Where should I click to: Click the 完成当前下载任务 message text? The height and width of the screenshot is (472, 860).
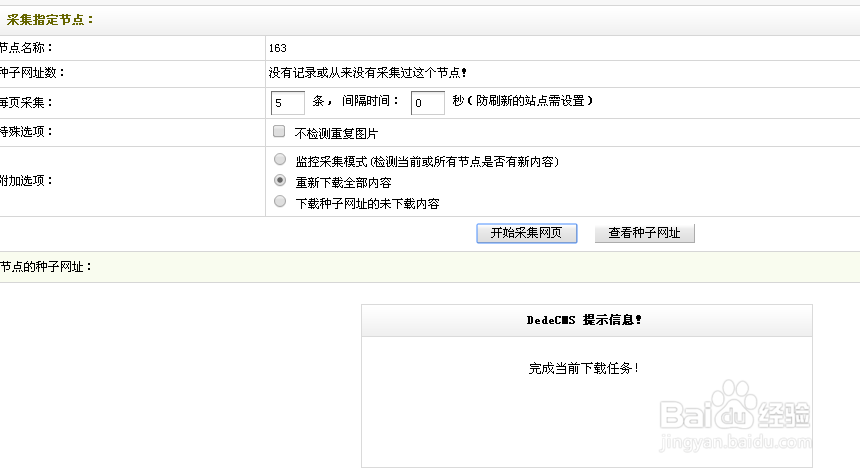click(584, 368)
